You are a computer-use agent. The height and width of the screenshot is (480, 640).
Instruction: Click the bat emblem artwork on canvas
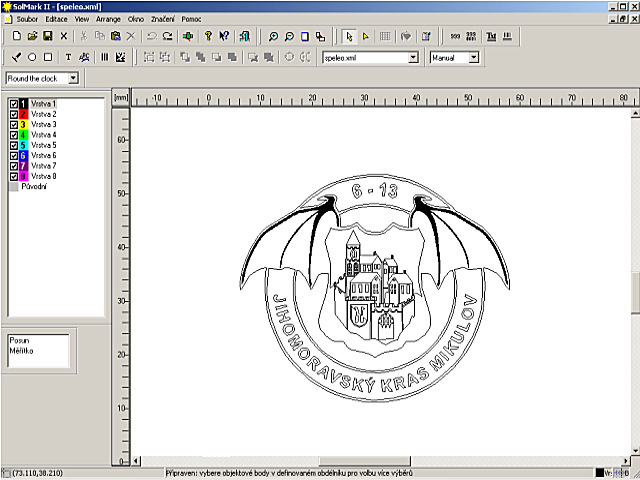pyautogui.click(x=375, y=288)
